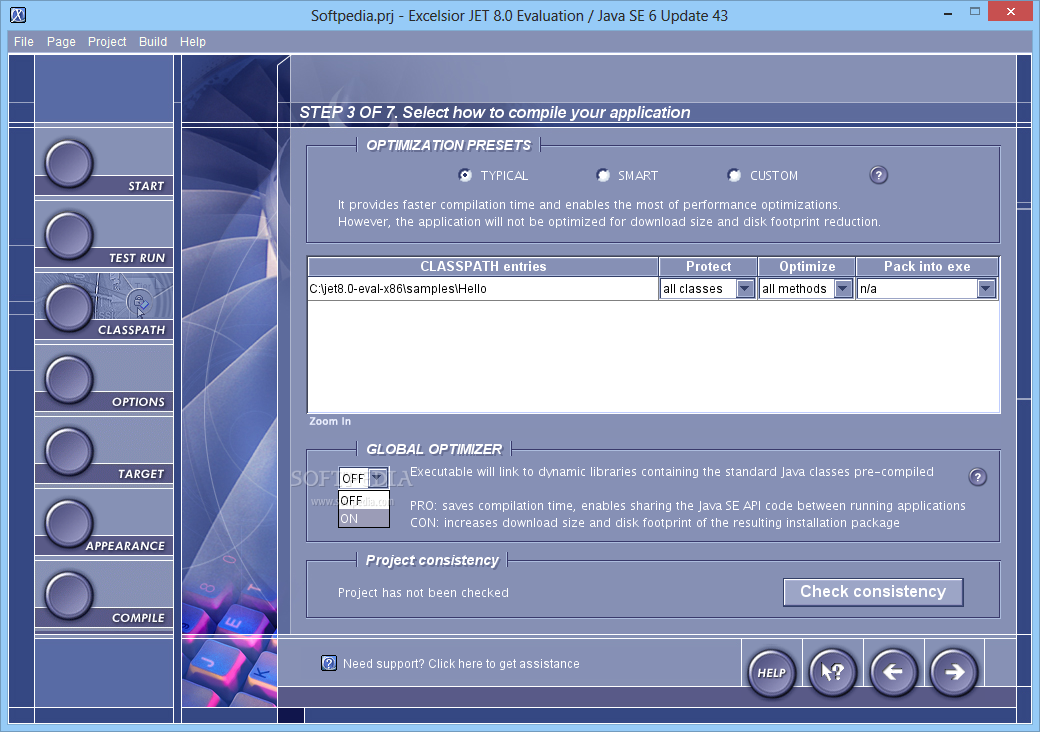
Task: Activate the context help cursor button
Action: [x=832, y=672]
